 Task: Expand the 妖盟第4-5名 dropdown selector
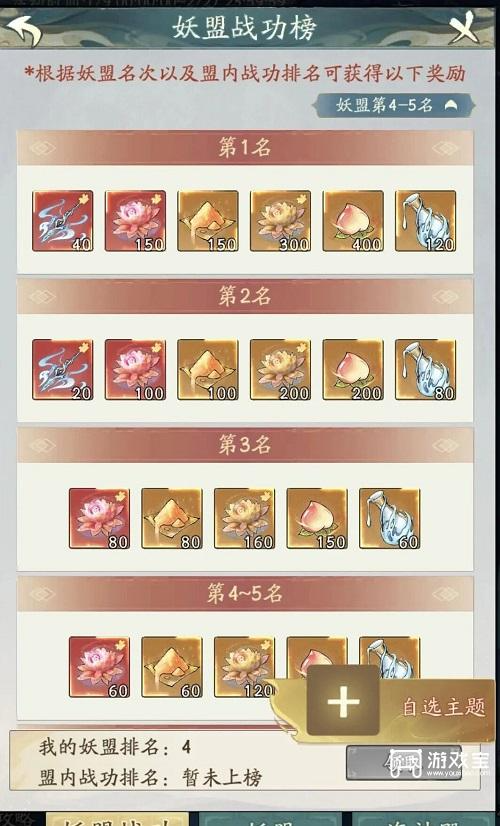point(393,105)
